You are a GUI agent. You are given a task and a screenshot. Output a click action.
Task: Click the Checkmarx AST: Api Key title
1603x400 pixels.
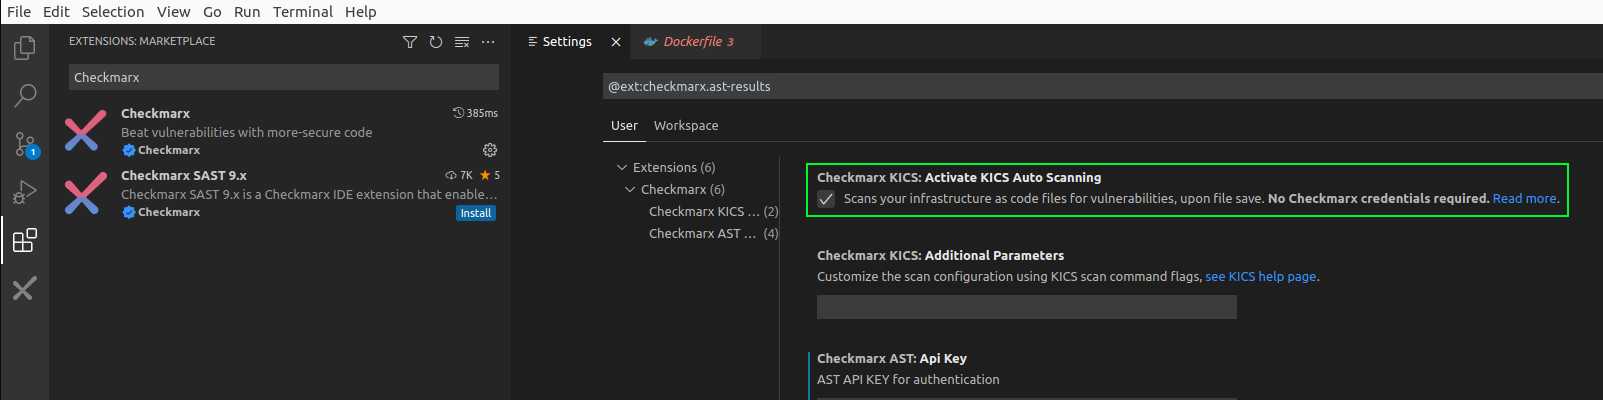[x=892, y=358]
